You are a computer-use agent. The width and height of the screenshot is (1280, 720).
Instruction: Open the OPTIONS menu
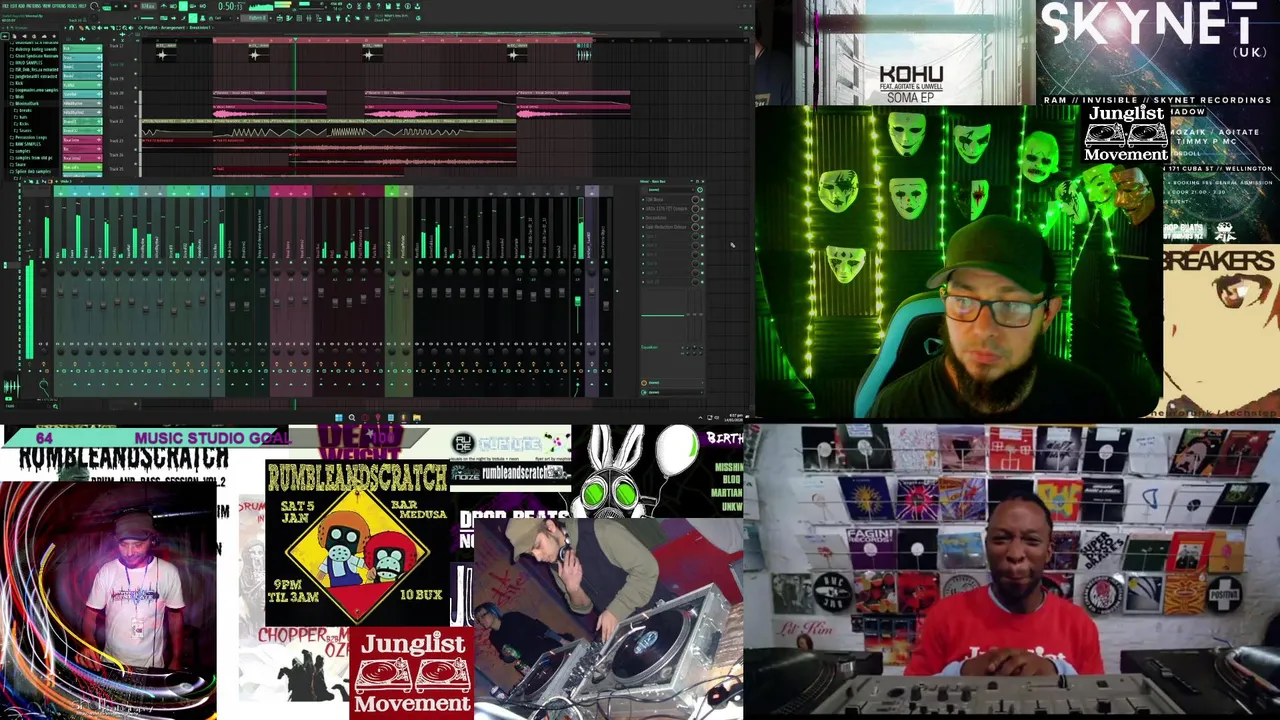coord(57,6)
